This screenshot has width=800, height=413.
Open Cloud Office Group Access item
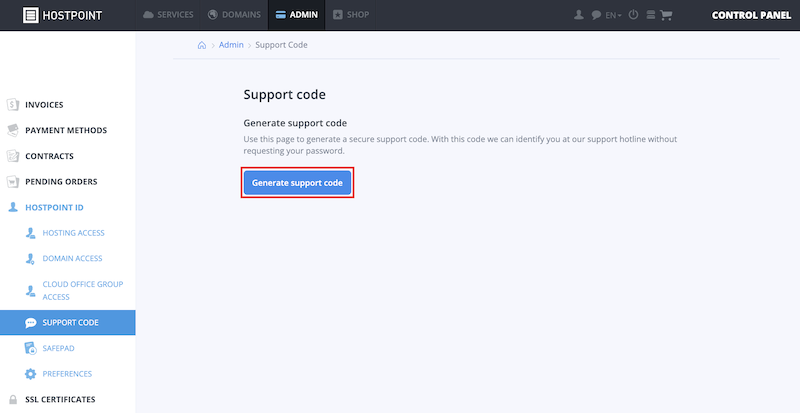click(x=83, y=290)
